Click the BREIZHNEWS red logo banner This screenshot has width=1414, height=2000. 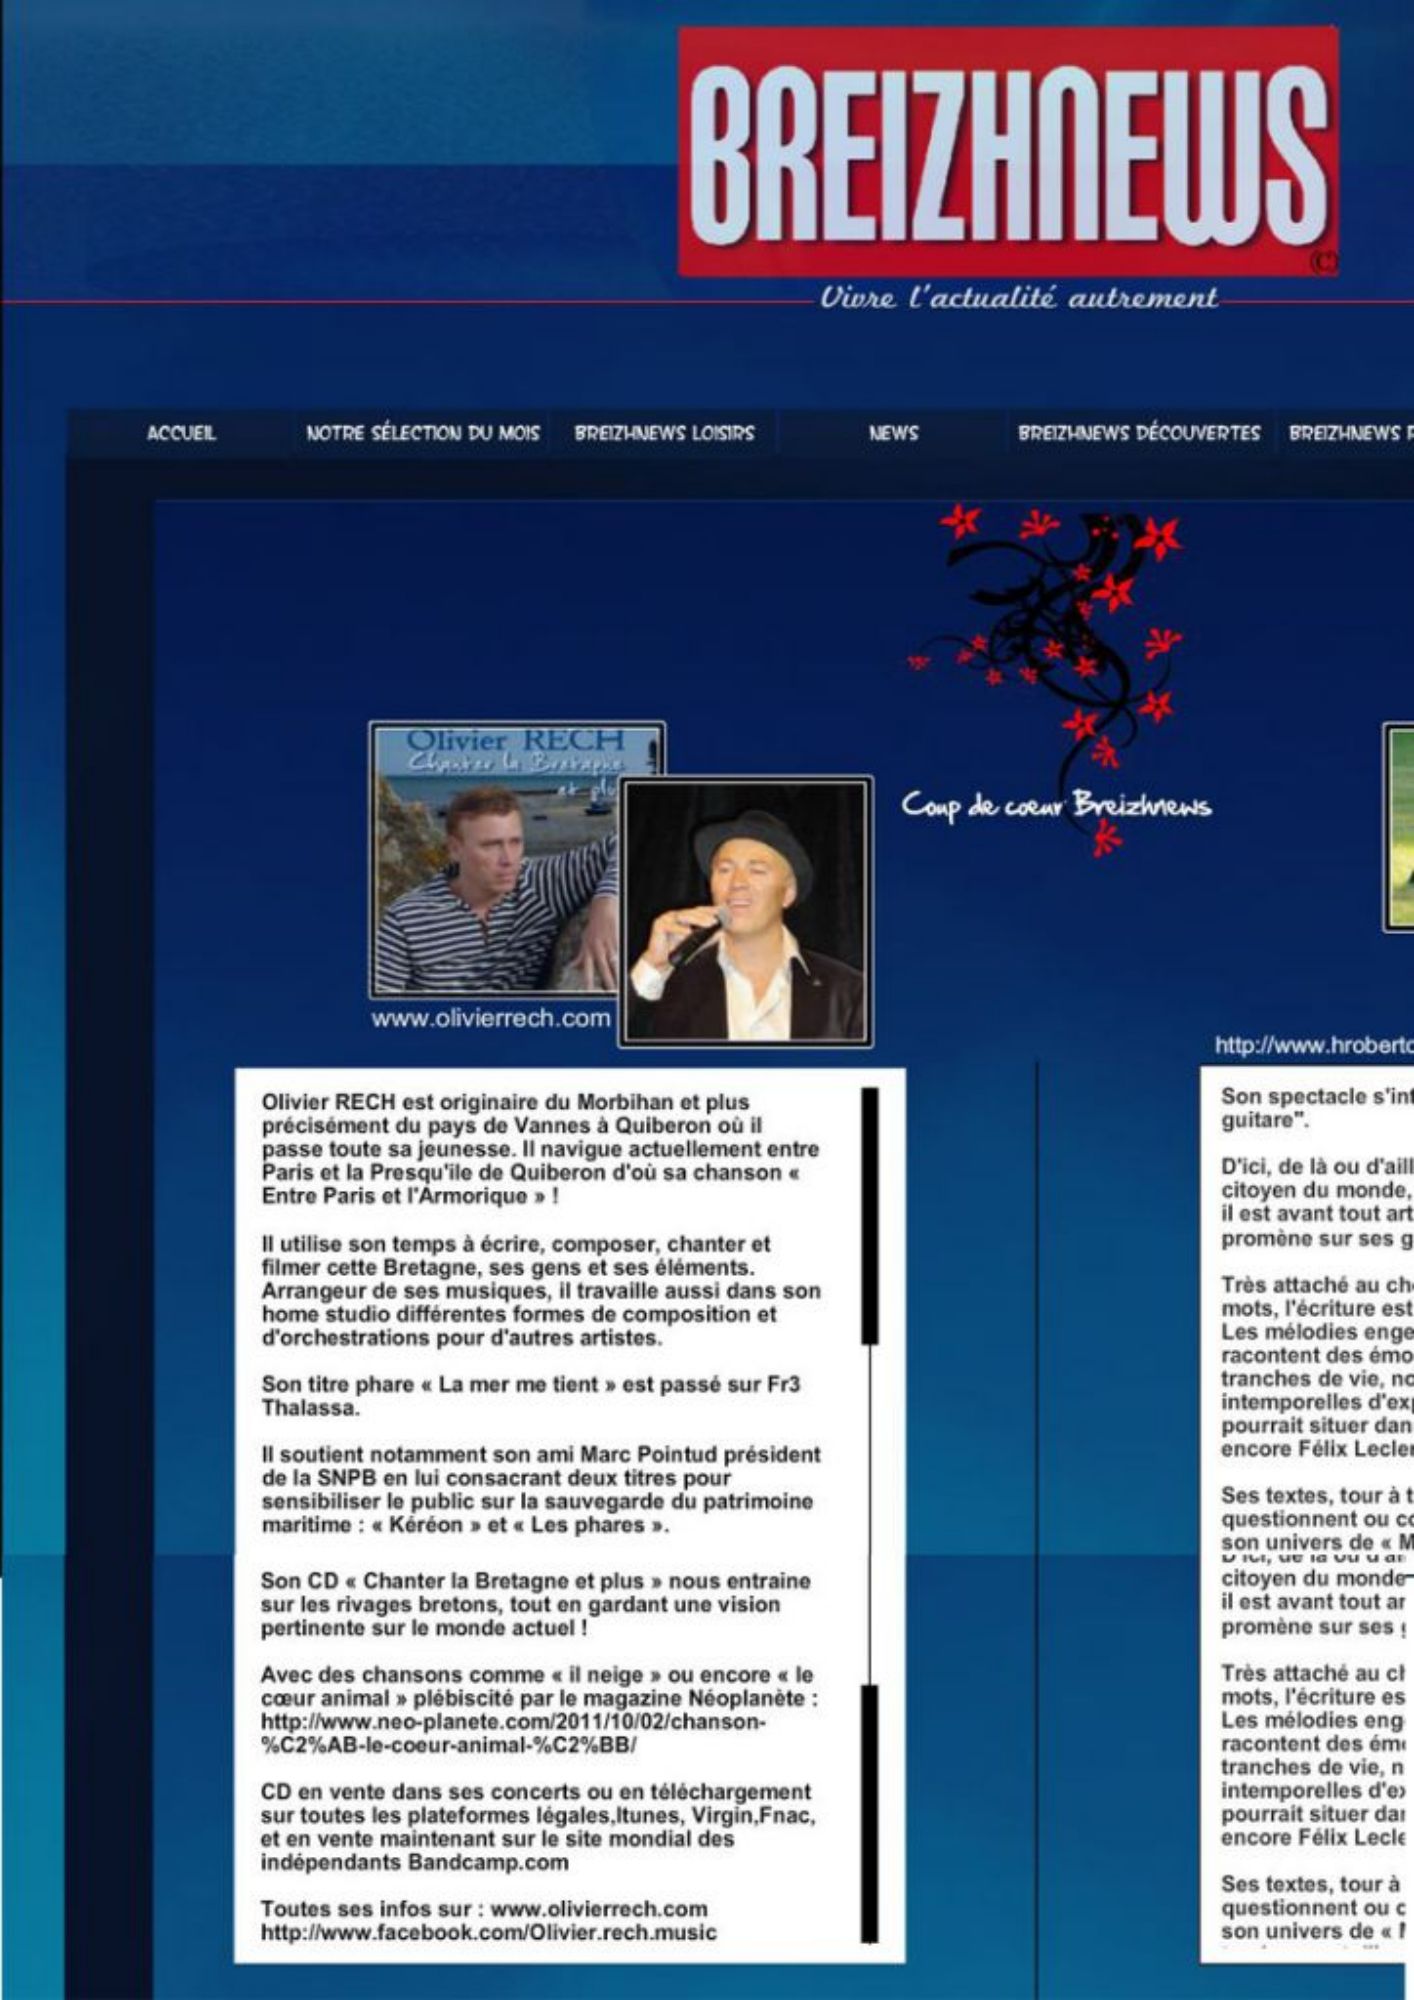(x=1007, y=151)
